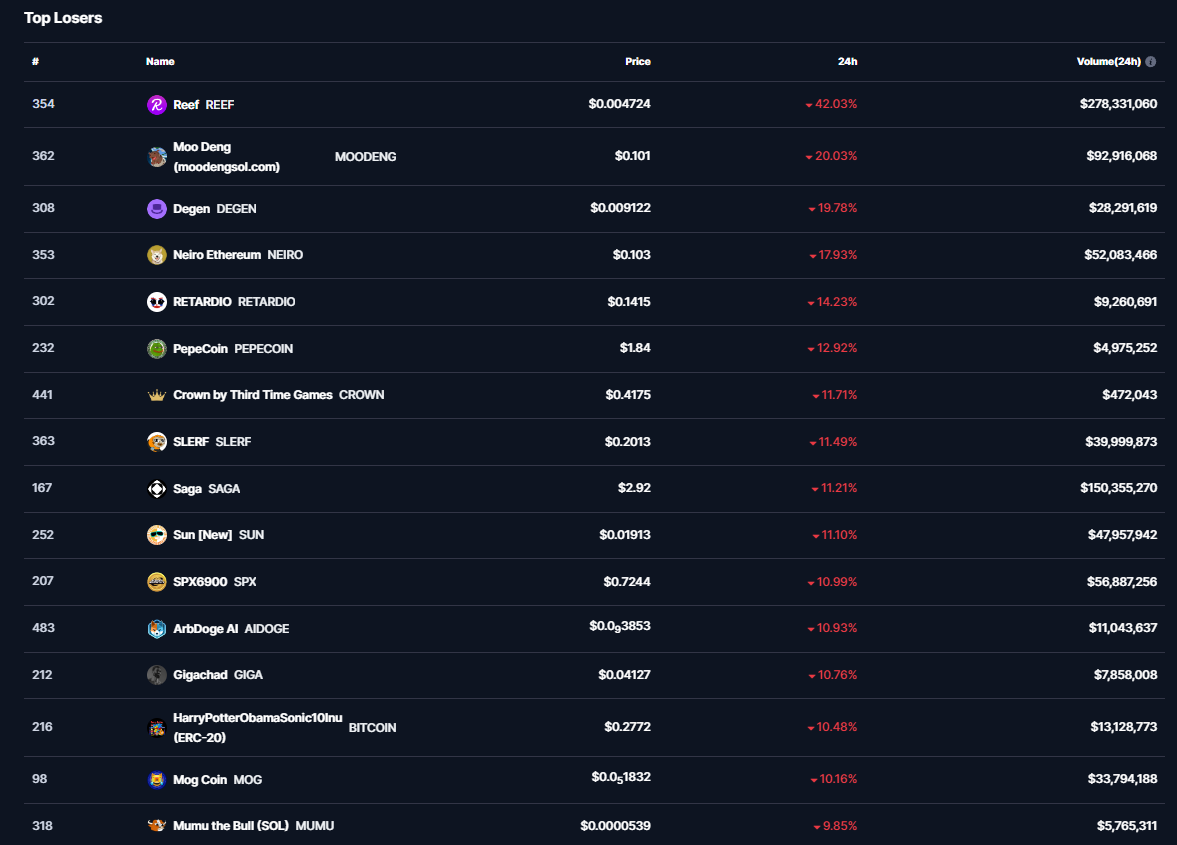Screen dimensions: 1177x845
Task: Open HarryPotterObamaSonic10Inu coin link
Action: click(x=257, y=718)
